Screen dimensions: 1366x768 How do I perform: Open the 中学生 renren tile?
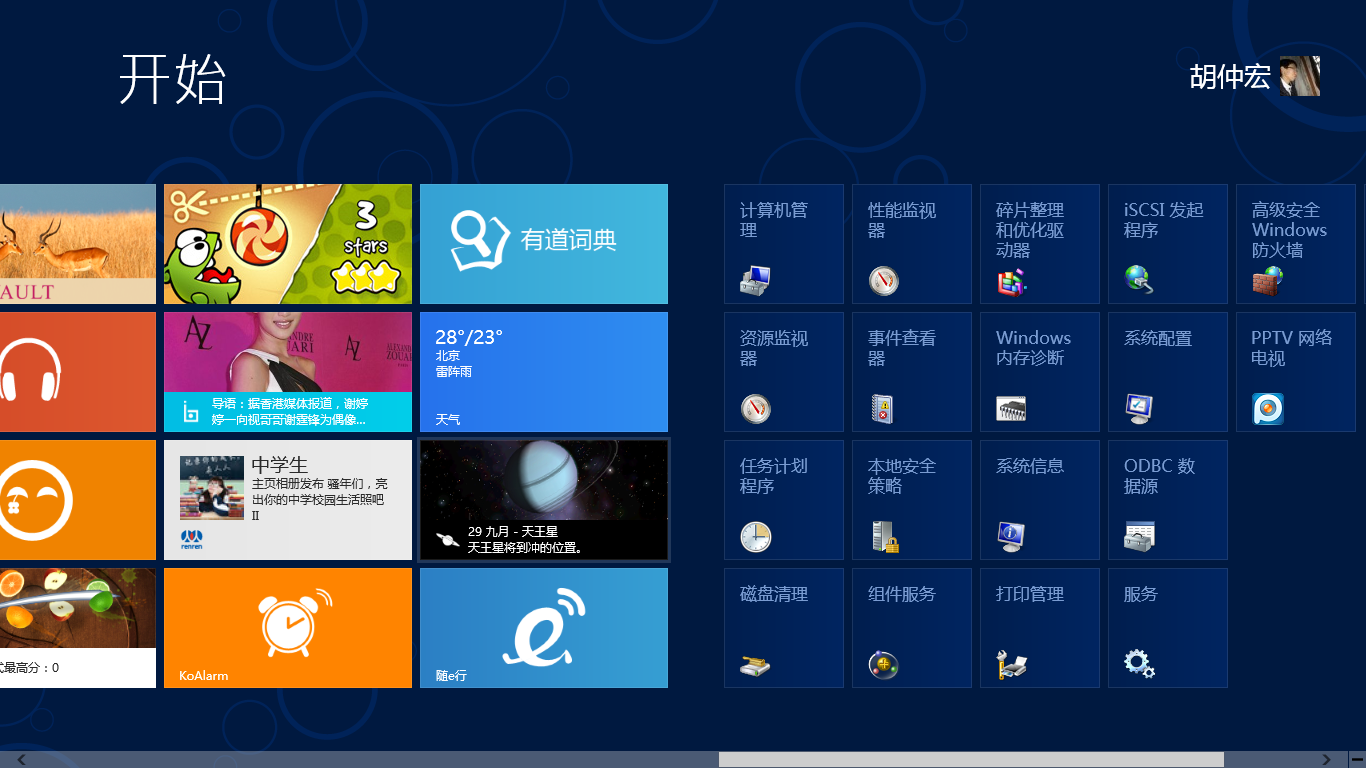pos(288,500)
